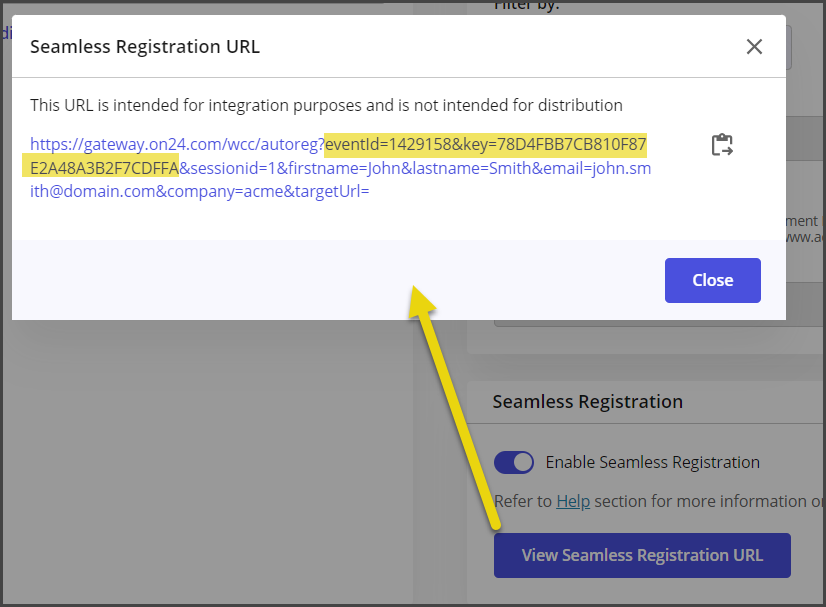Viewport: 826px width, 607px height.
Task: Toggle Enable Seamless Registration switch
Action: 514,463
